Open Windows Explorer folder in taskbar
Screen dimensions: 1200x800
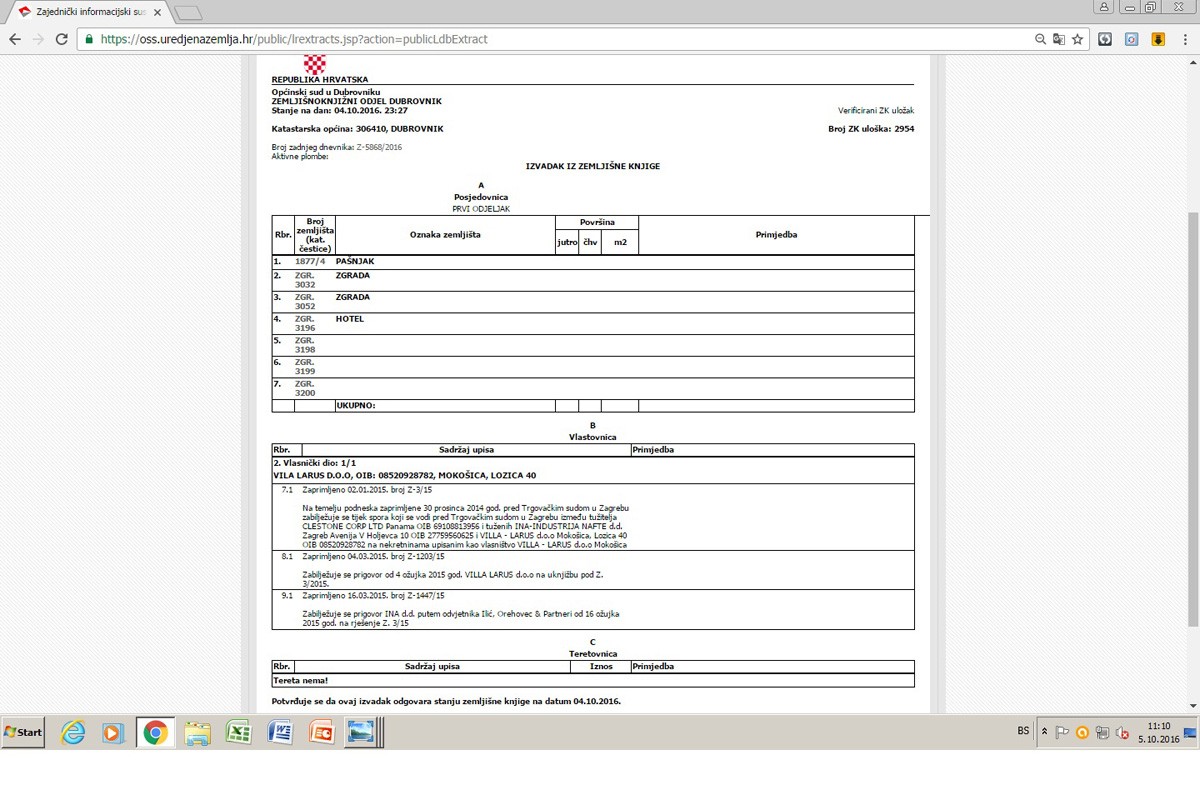pyautogui.click(x=197, y=733)
